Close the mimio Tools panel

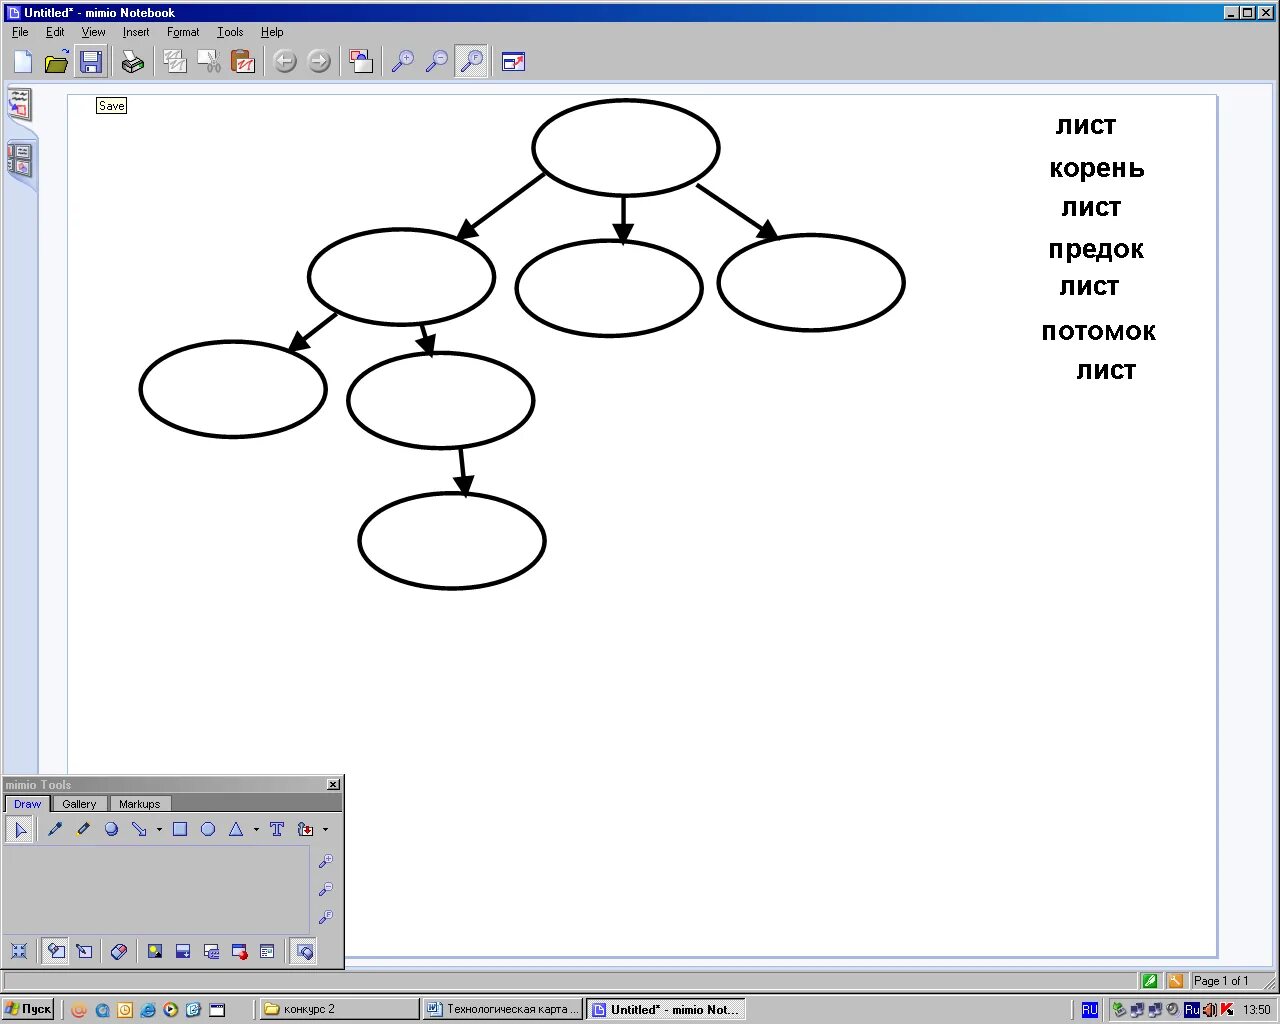point(334,785)
